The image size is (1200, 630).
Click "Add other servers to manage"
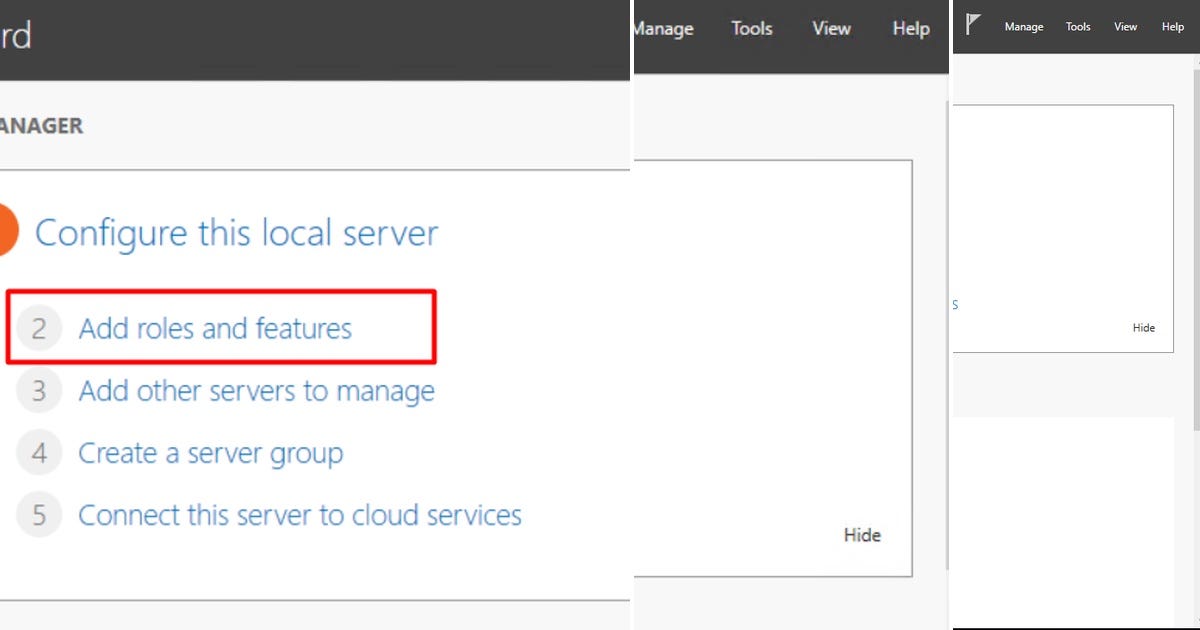256,390
